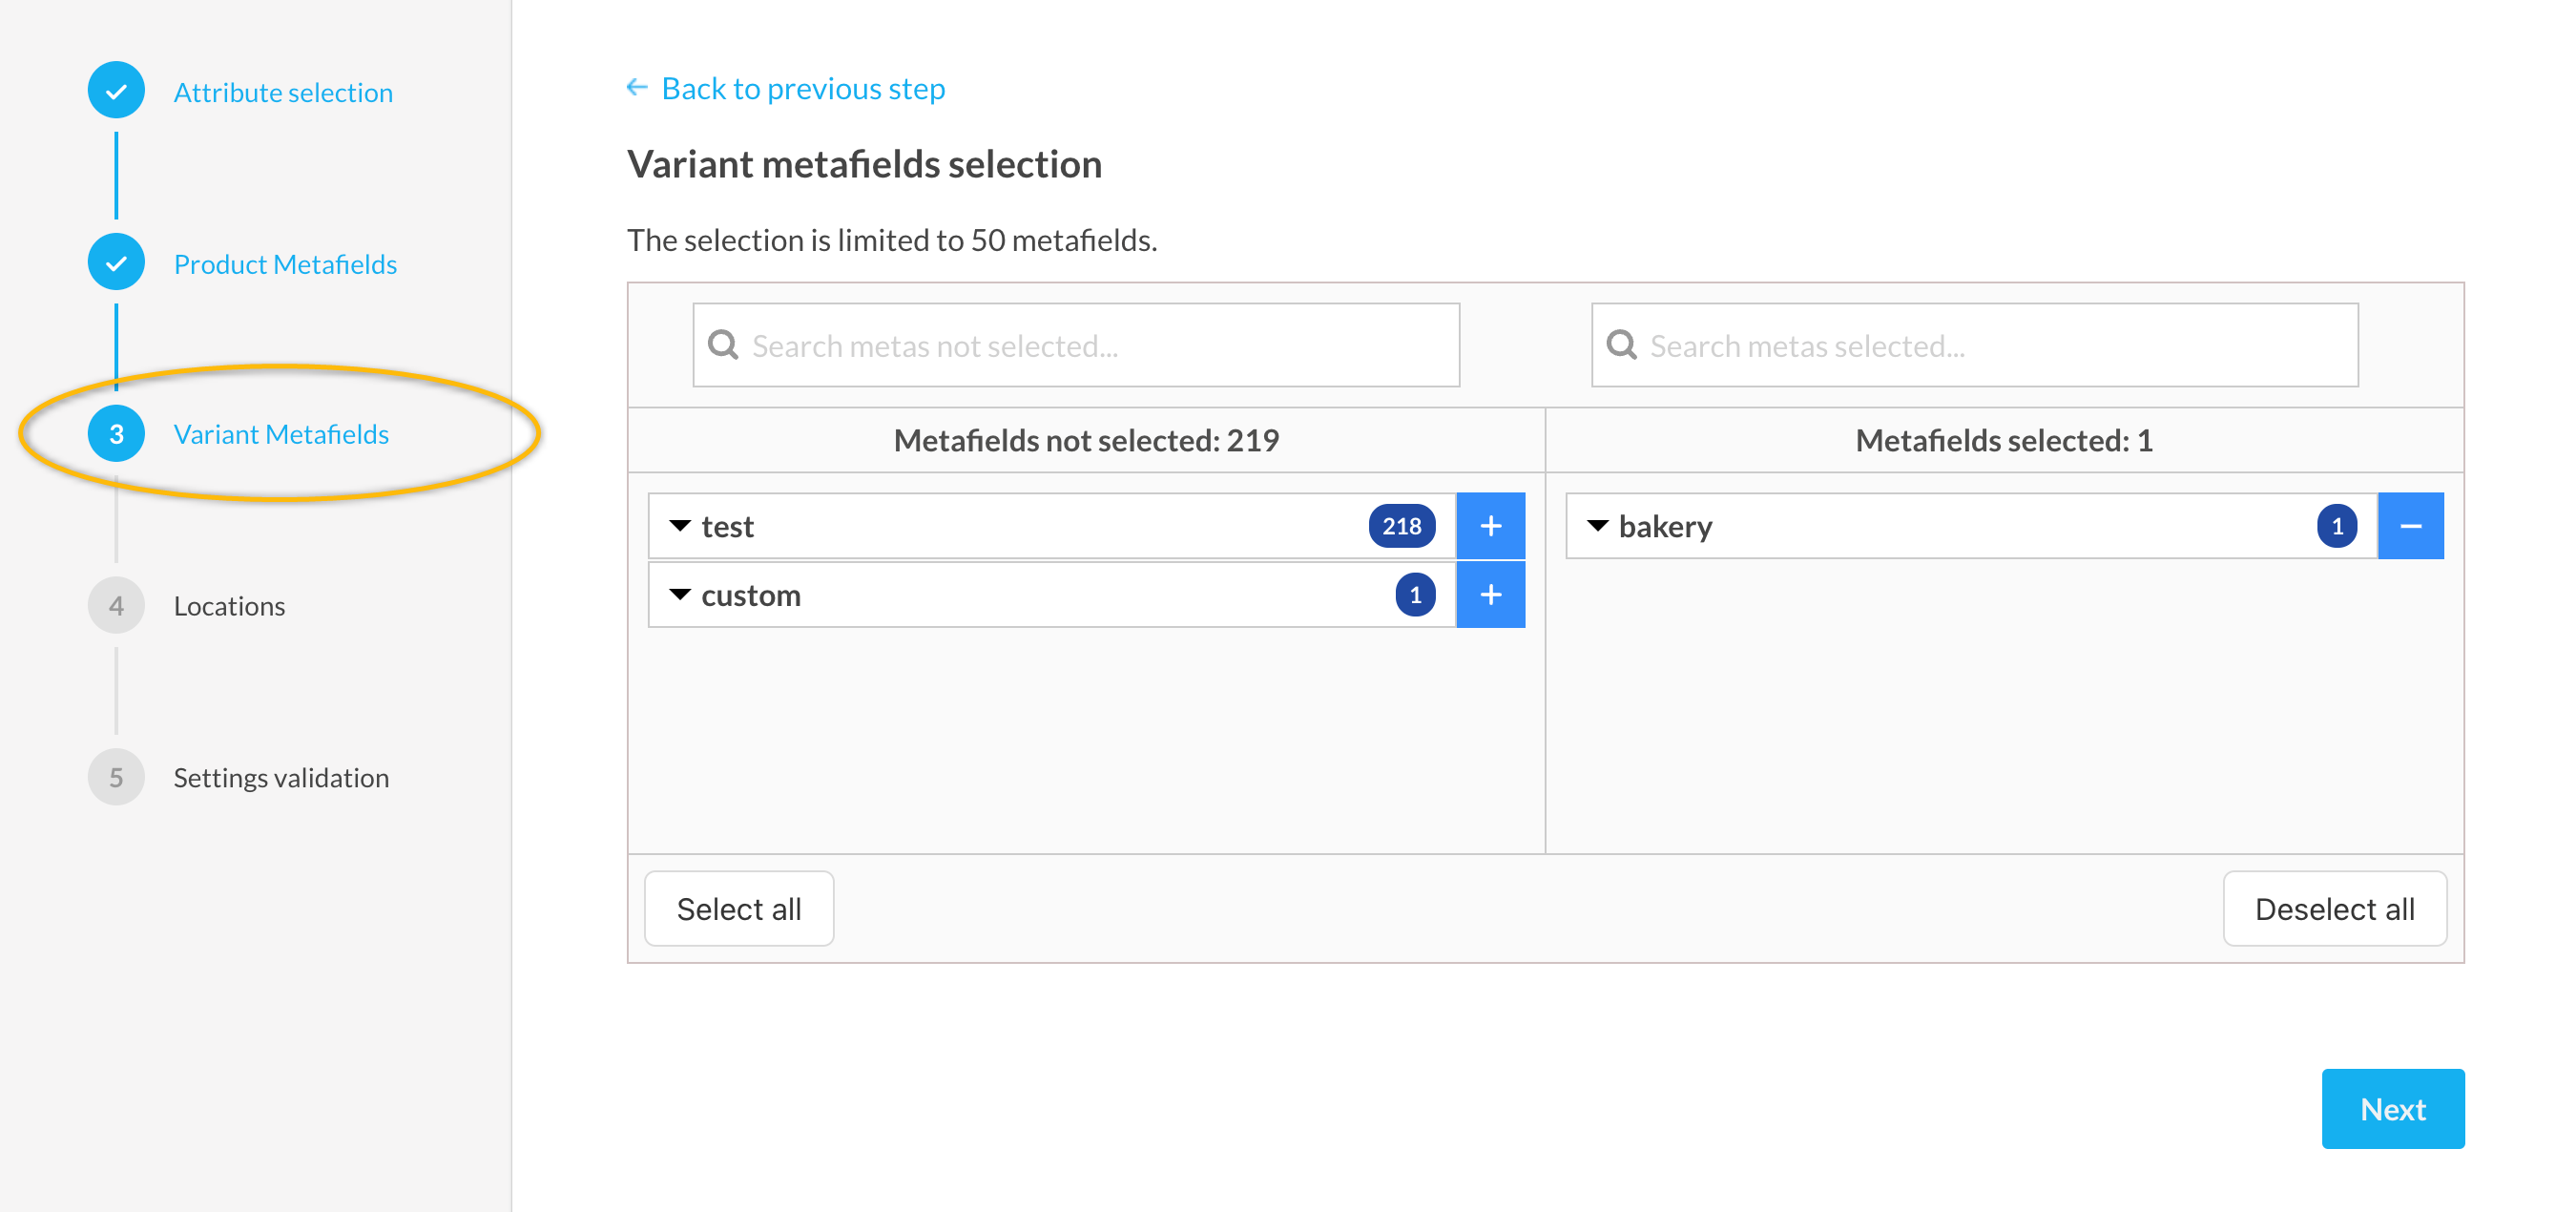
Task: Click the Next button
Action: 2392,1109
